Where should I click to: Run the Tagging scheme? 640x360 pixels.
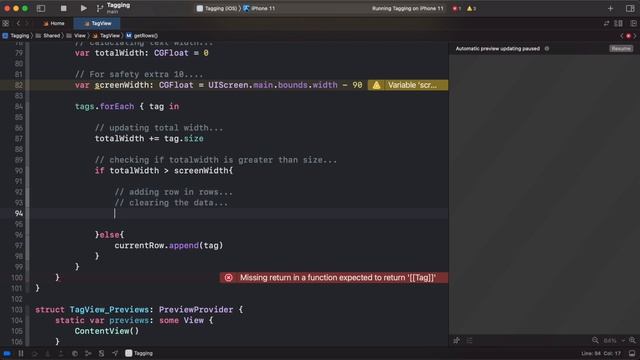tap(83, 8)
